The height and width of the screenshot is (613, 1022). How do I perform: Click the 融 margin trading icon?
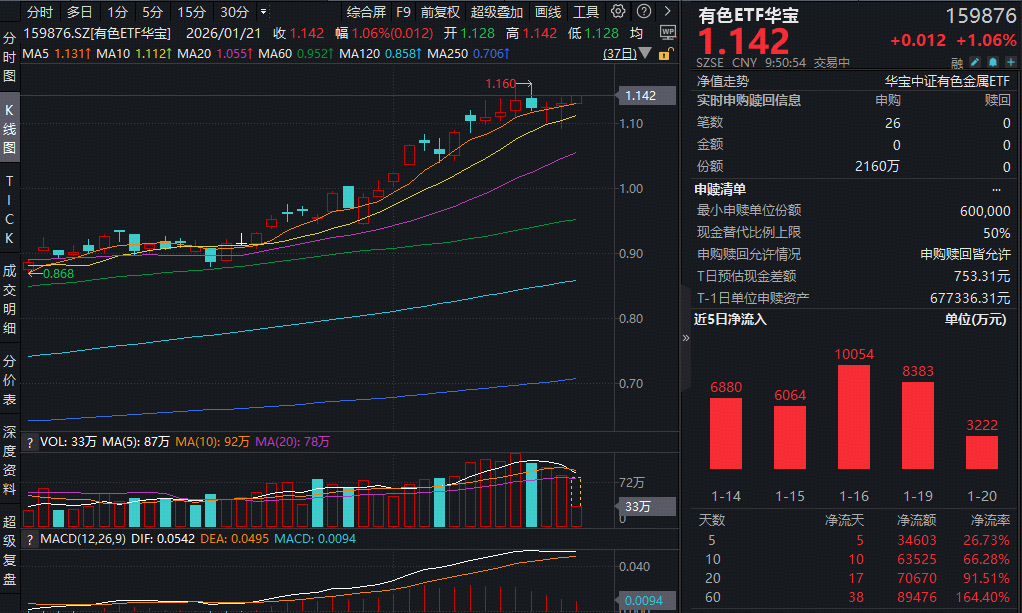tap(958, 62)
